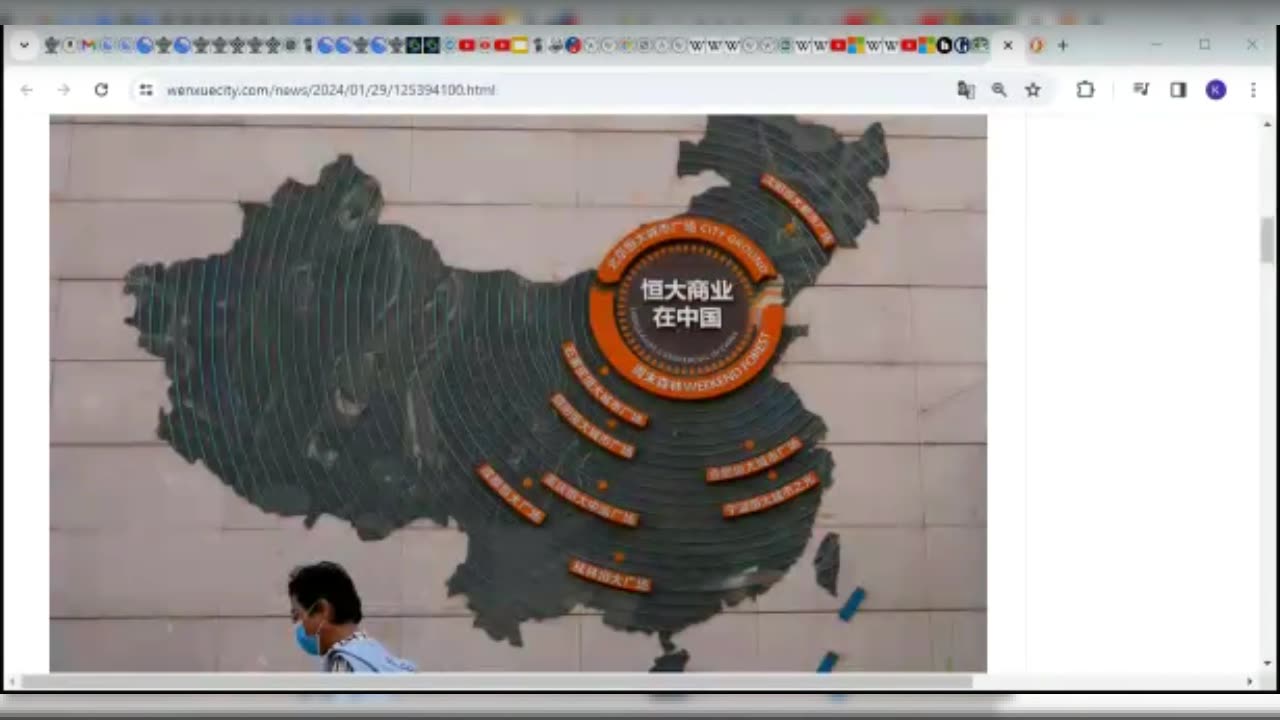The height and width of the screenshot is (720, 1280).
Task: Open the Extensions puzzle icon
Action: tap(1085, 90)
